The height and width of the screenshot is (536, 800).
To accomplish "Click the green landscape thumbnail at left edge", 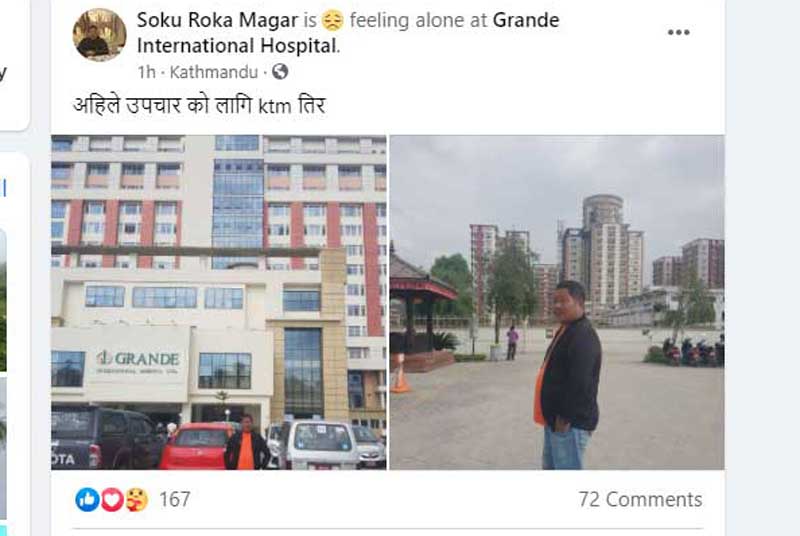I will [x=3, y=300].
